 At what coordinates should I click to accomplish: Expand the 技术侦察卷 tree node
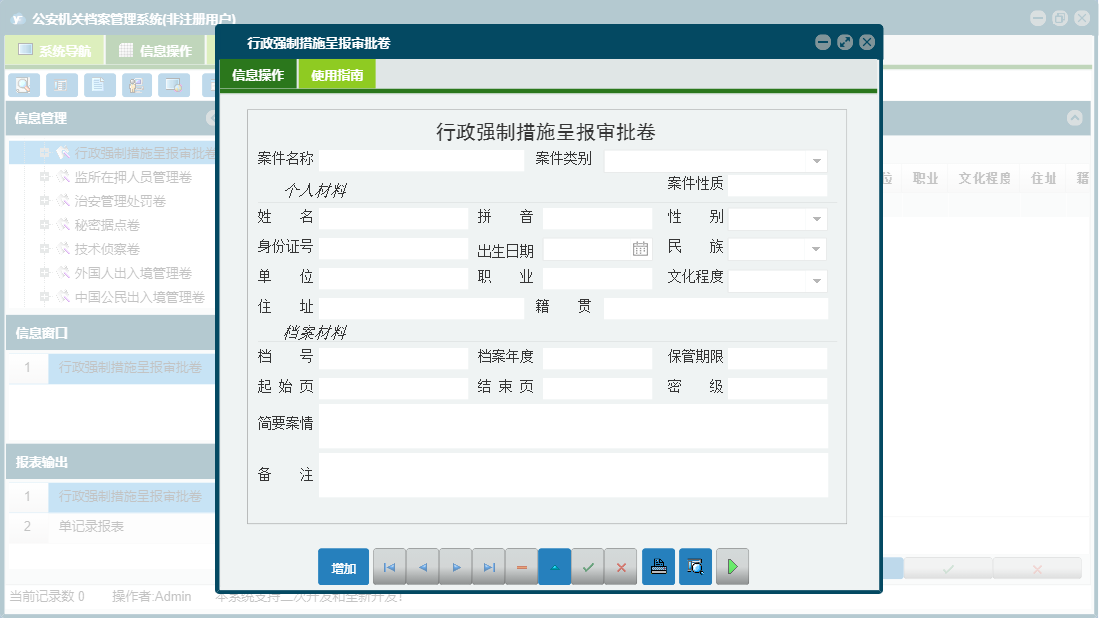44,249
